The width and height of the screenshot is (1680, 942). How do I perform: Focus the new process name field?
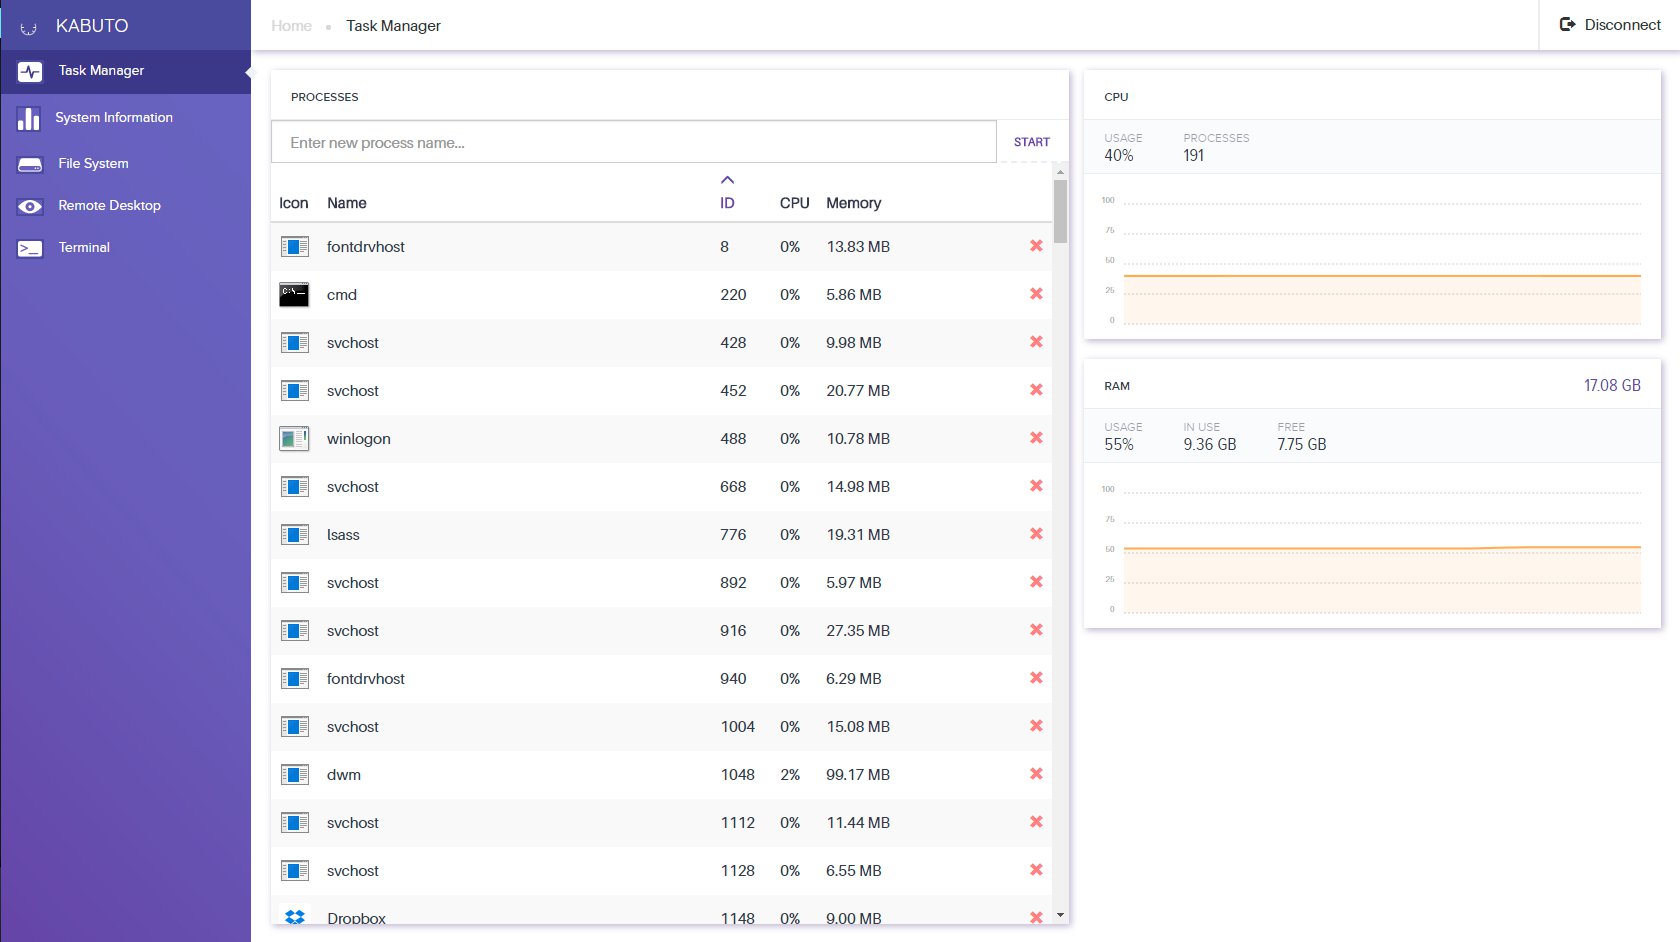[634, 142]
